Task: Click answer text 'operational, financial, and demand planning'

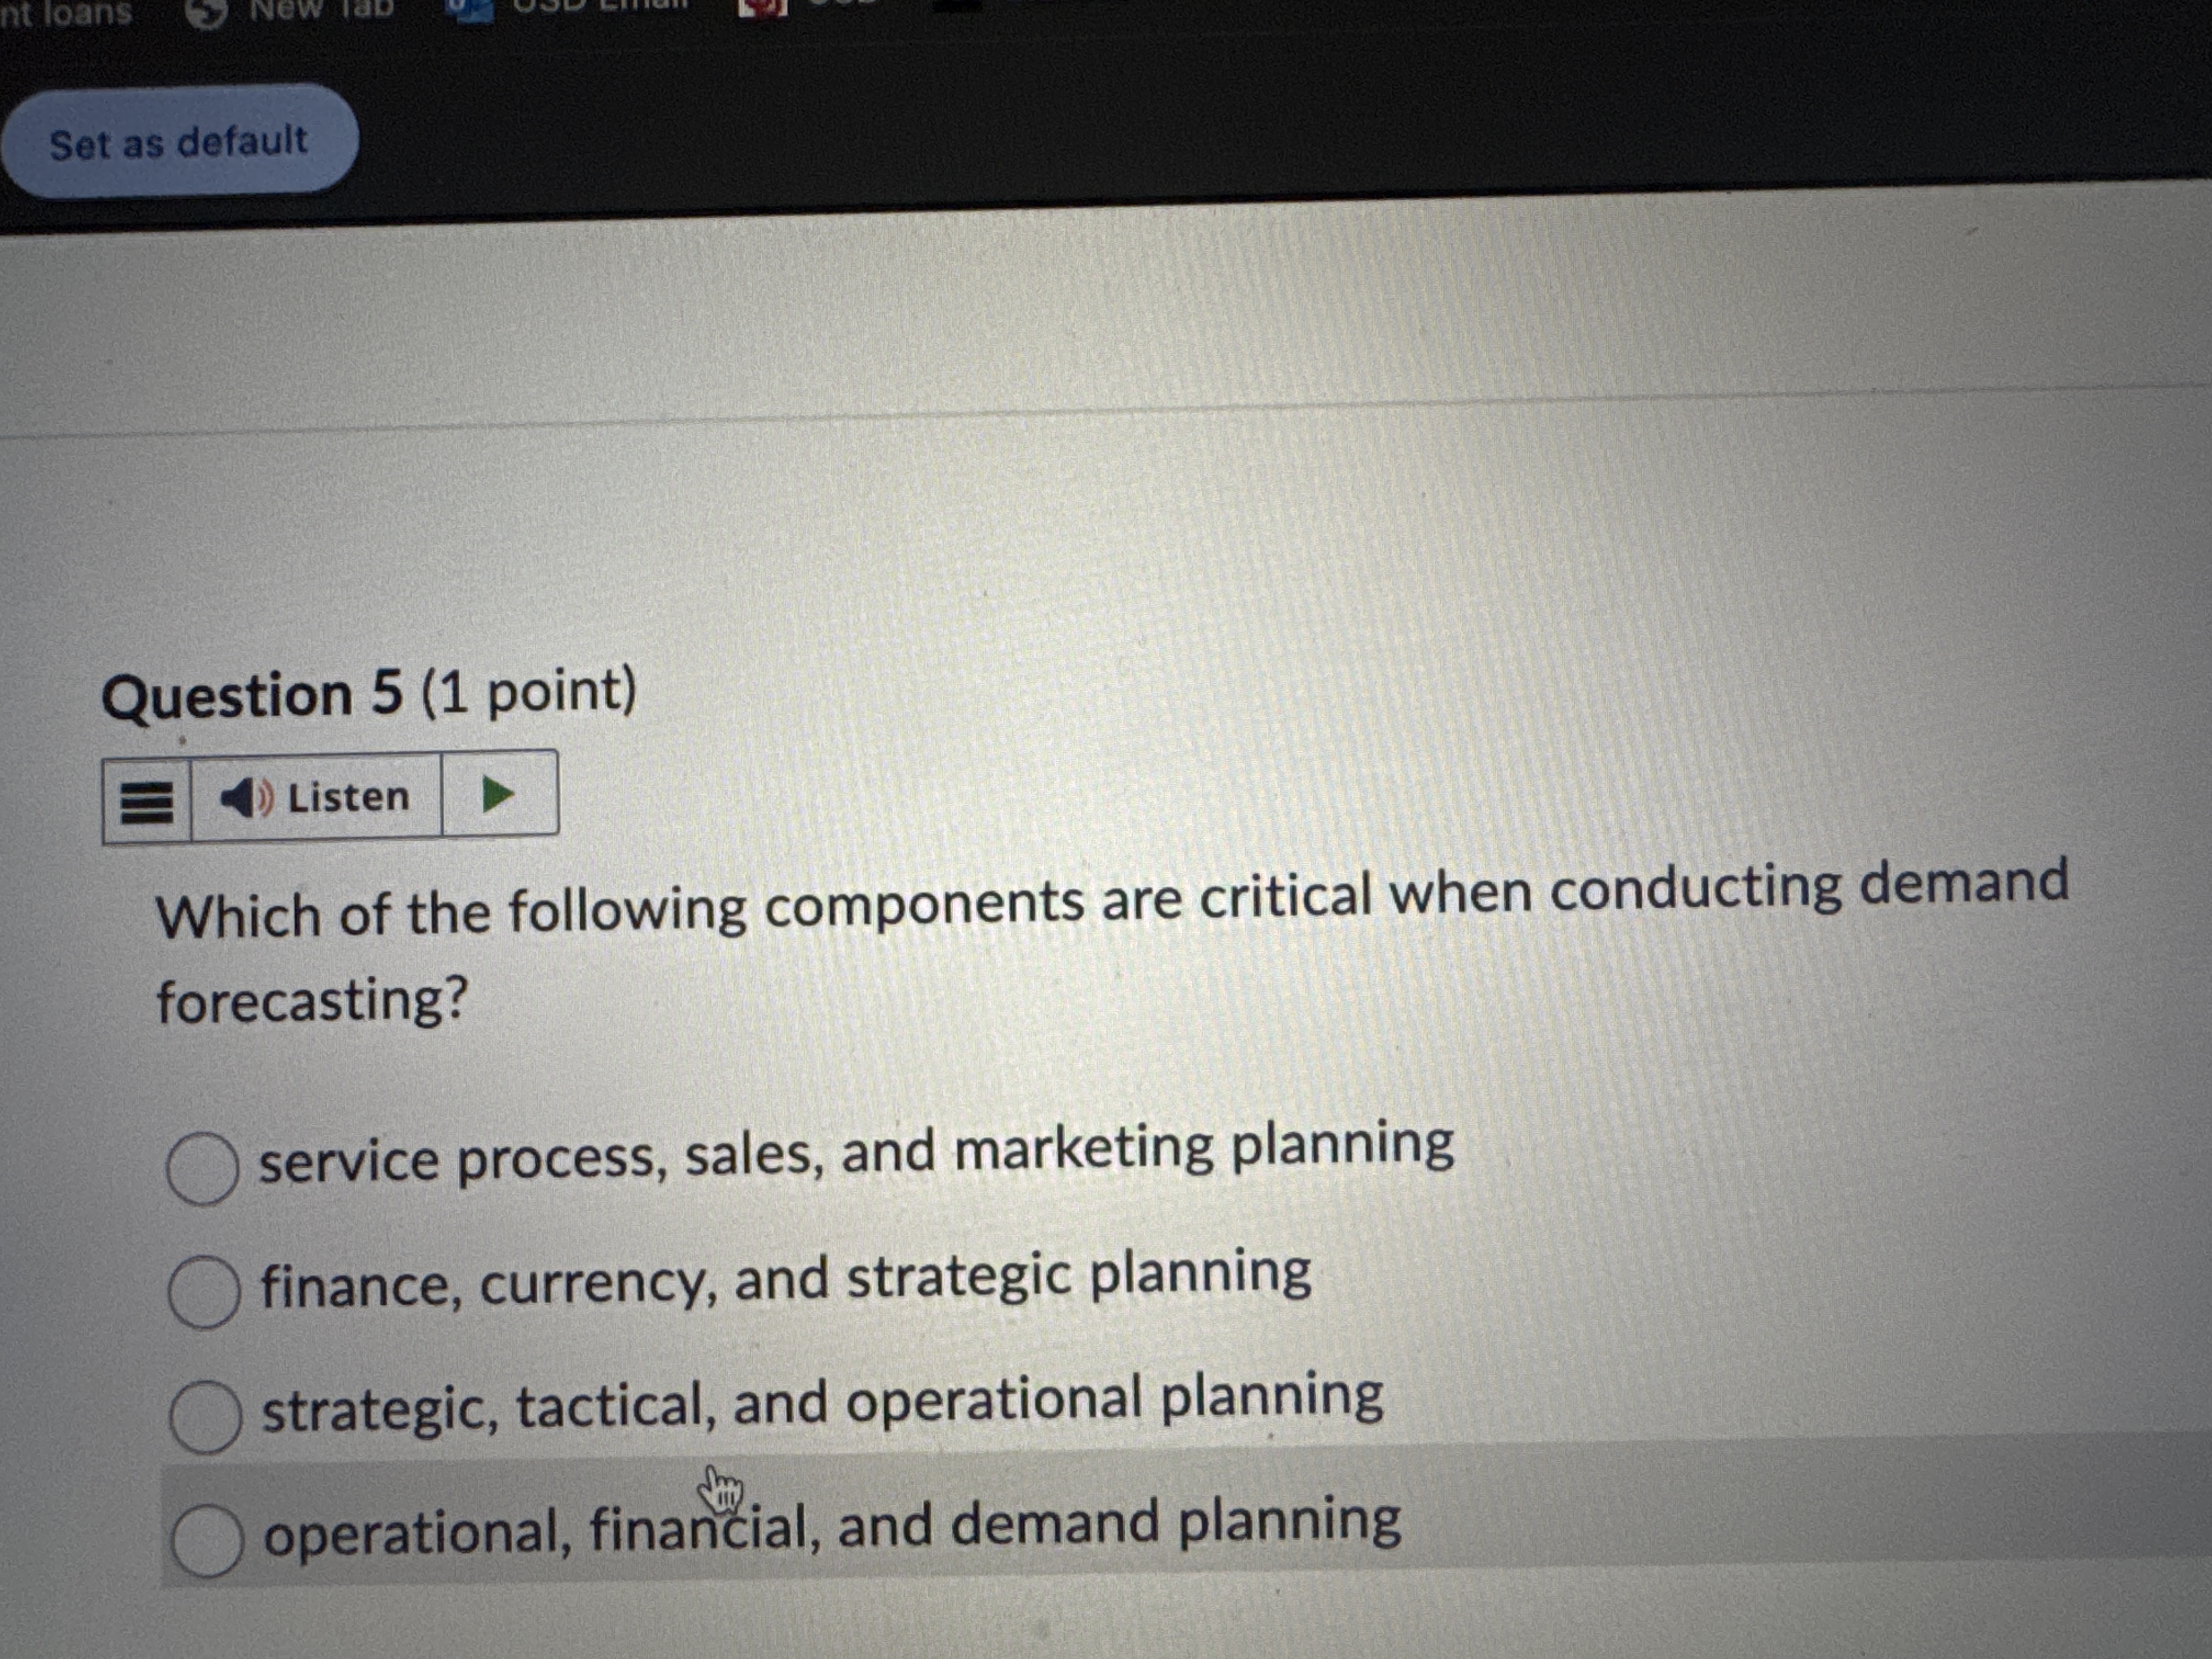Action: coord(832,1527)
